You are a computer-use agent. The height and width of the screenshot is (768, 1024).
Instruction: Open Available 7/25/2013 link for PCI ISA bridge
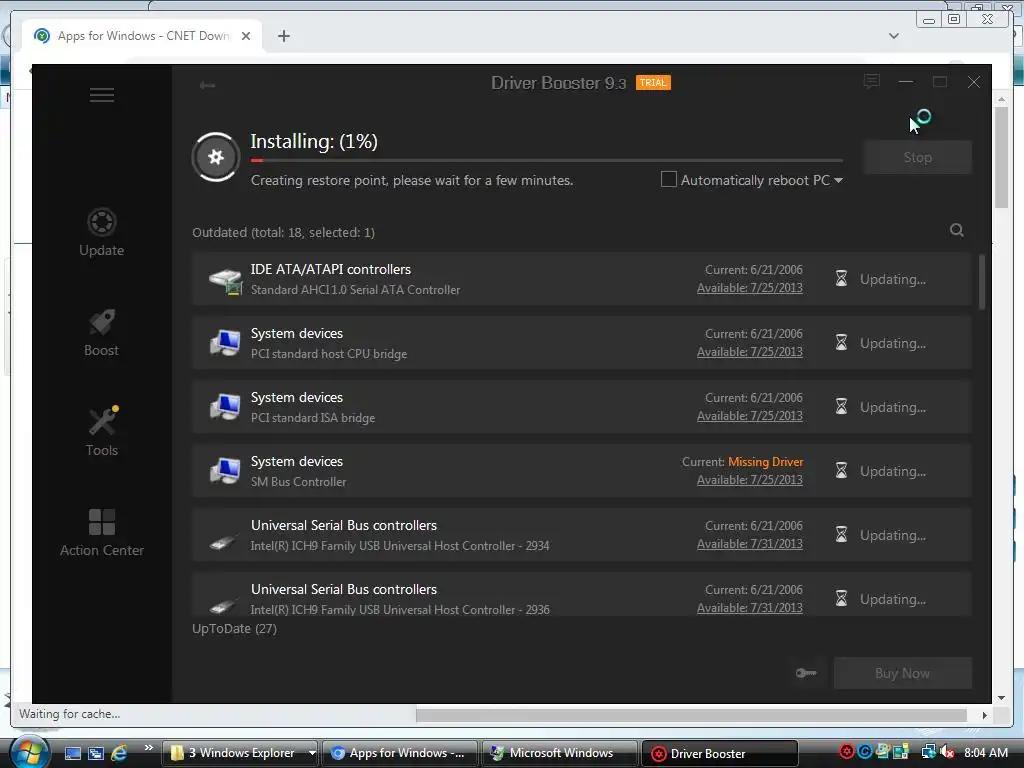click(750, 416)
